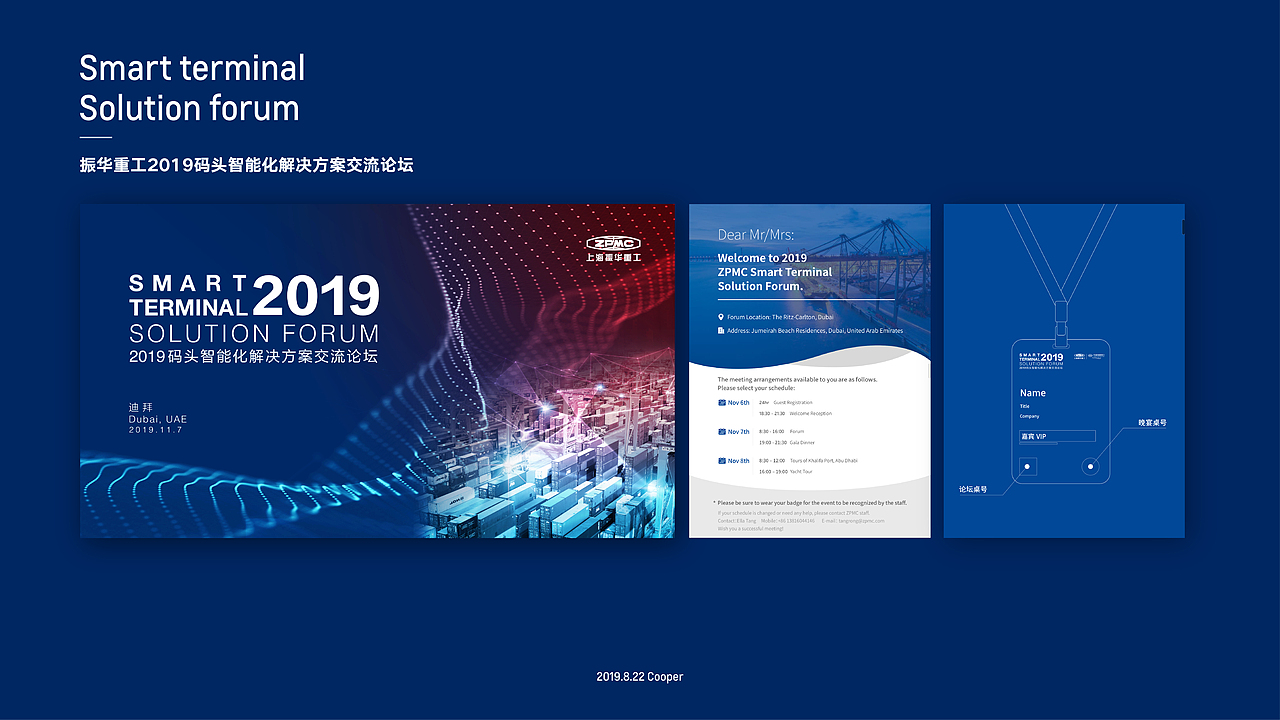The image size is (1280, 720).
Task: Click the calendar icon next to Nov 6th
Action: click(x=722, y=403)
